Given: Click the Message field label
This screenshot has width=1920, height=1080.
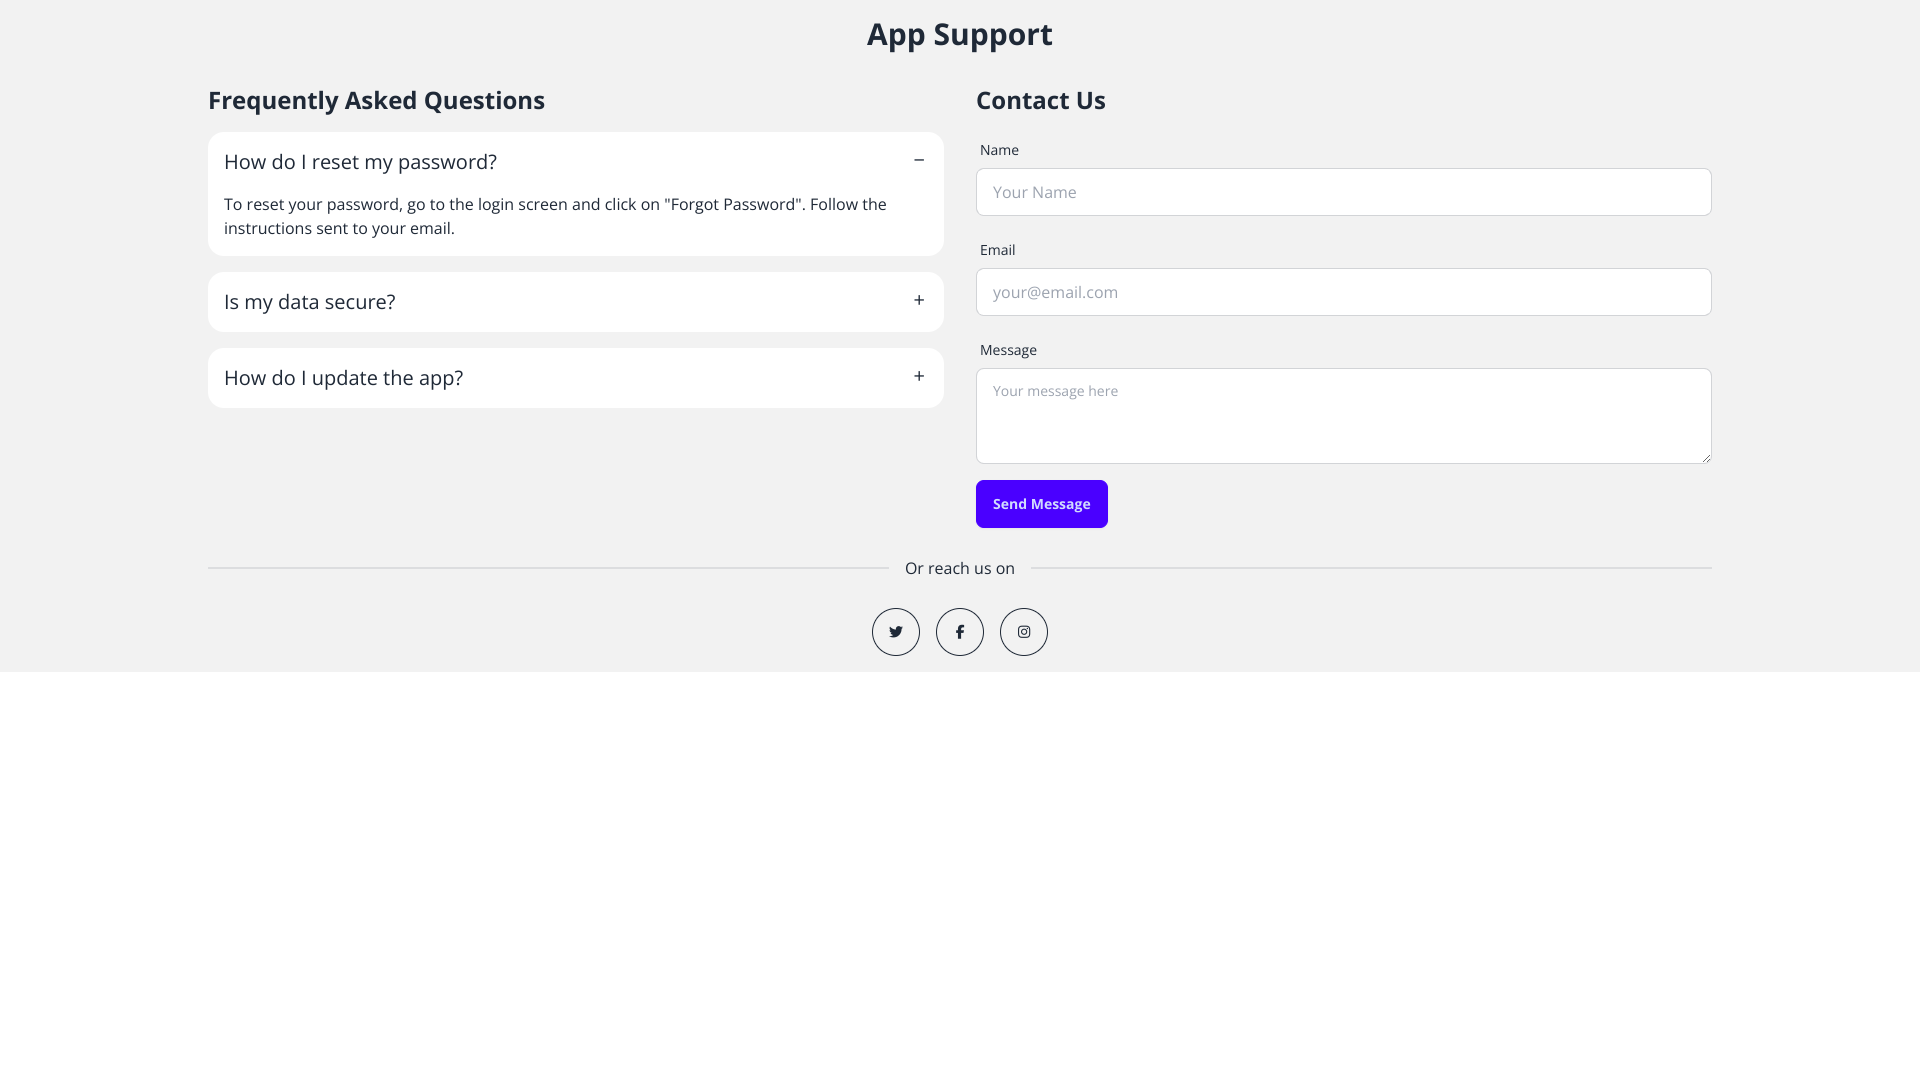Looking at the screenshot, I should [1008, 350].
